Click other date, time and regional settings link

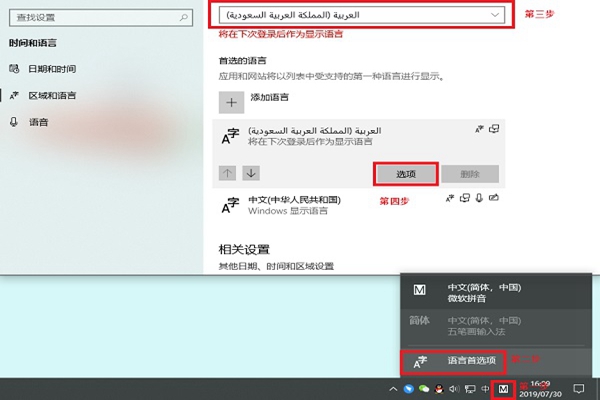click(276, 266)
